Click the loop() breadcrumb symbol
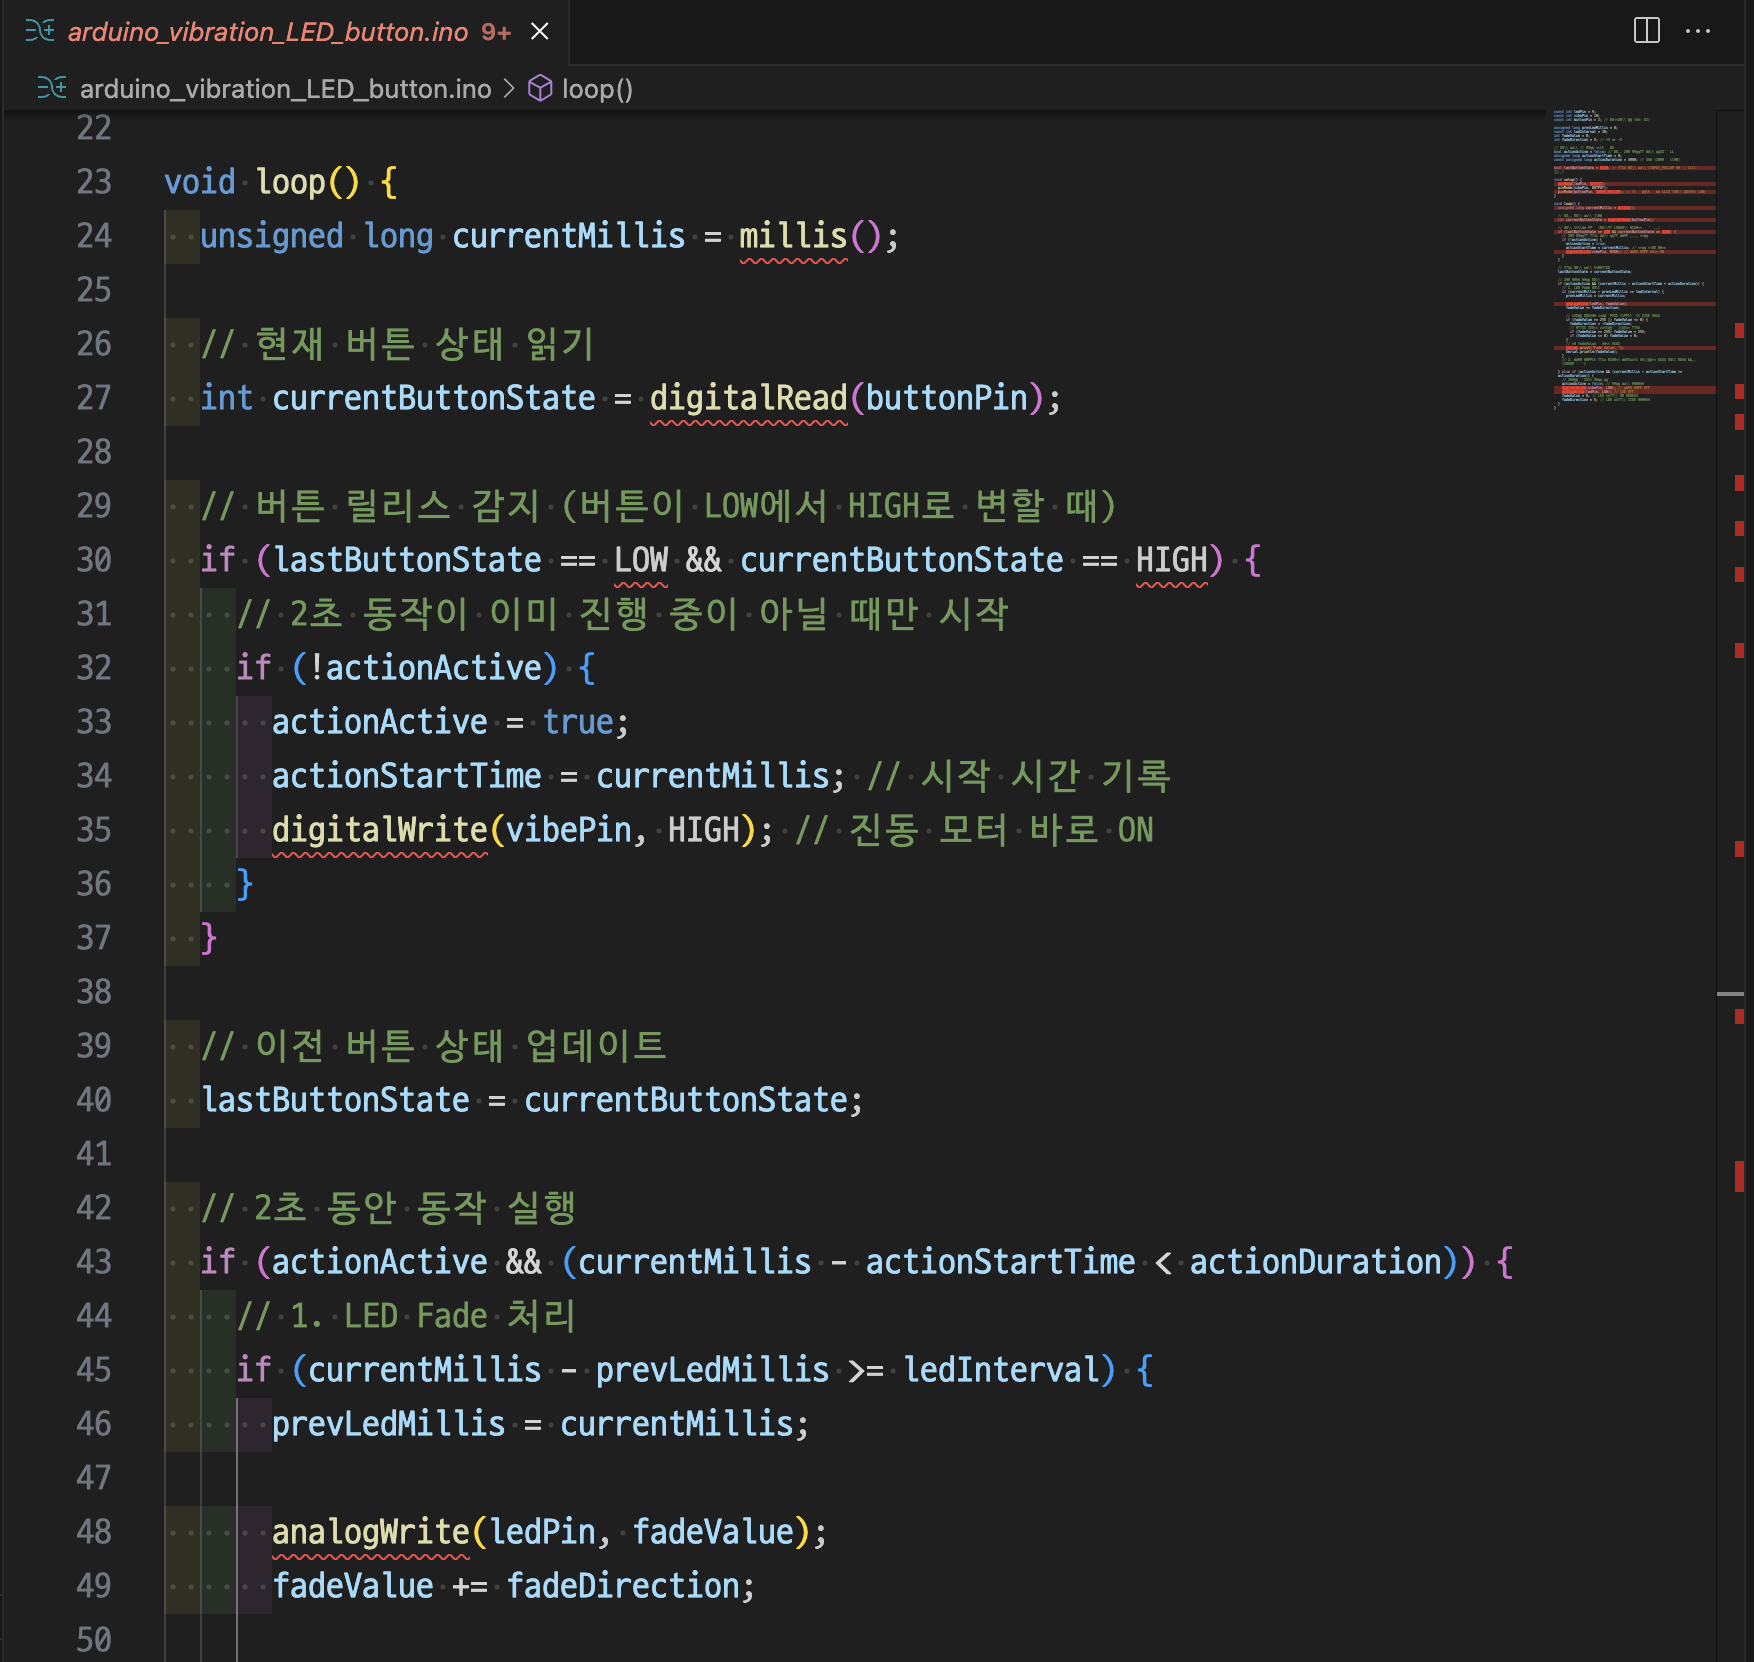 [x=597, y=89]
